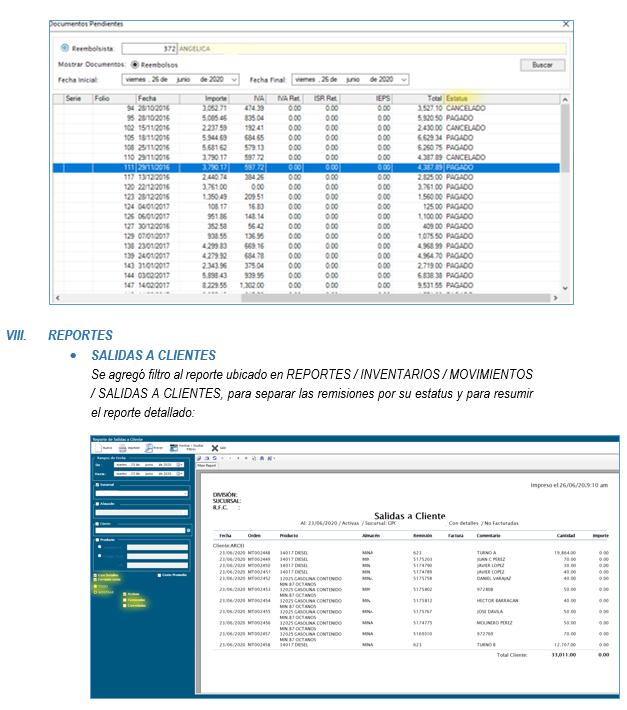Click order MT002448 in the report

coord(259,553)
